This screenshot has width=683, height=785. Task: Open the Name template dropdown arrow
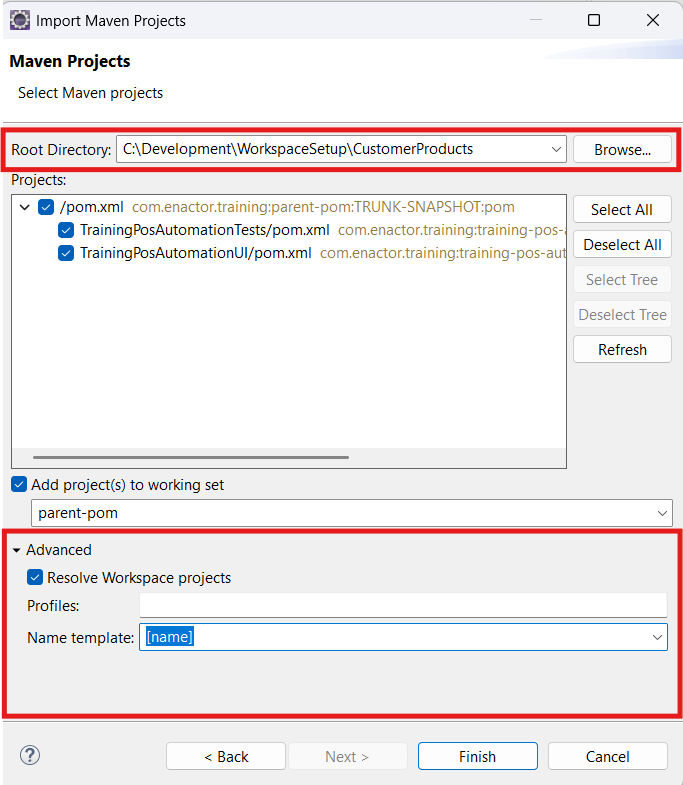[657, 637]
